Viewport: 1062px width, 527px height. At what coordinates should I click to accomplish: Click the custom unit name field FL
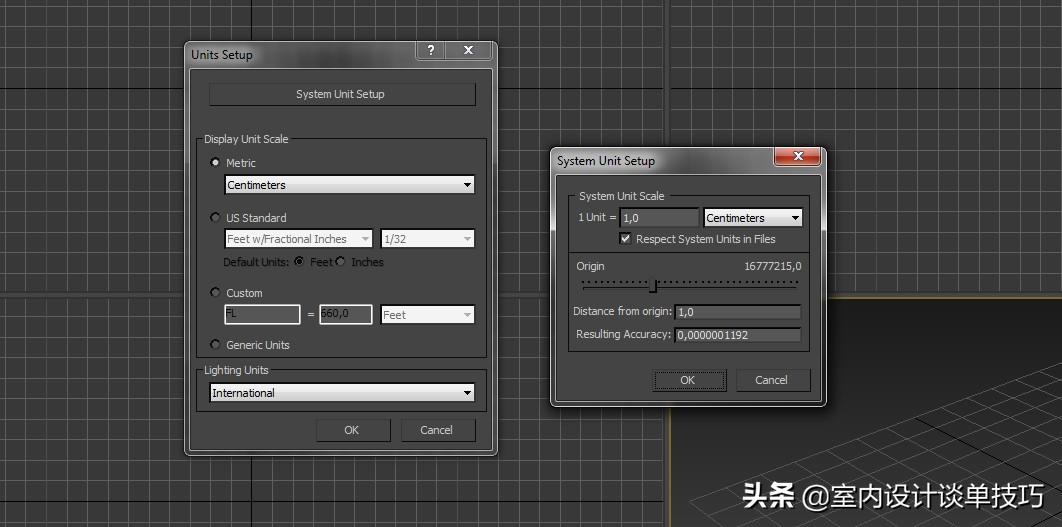[262, 314]
